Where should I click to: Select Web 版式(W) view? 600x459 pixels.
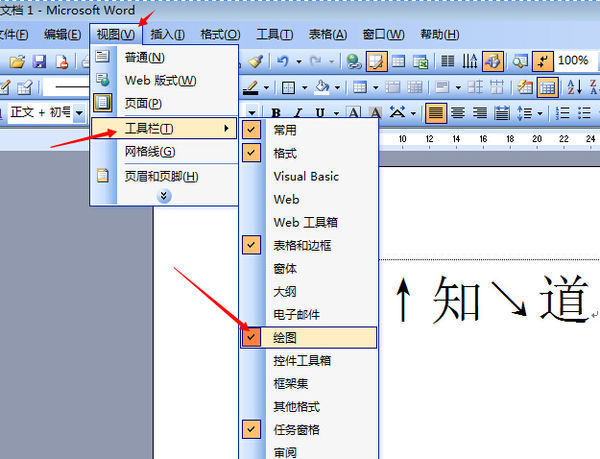click(x=164, y=80)
